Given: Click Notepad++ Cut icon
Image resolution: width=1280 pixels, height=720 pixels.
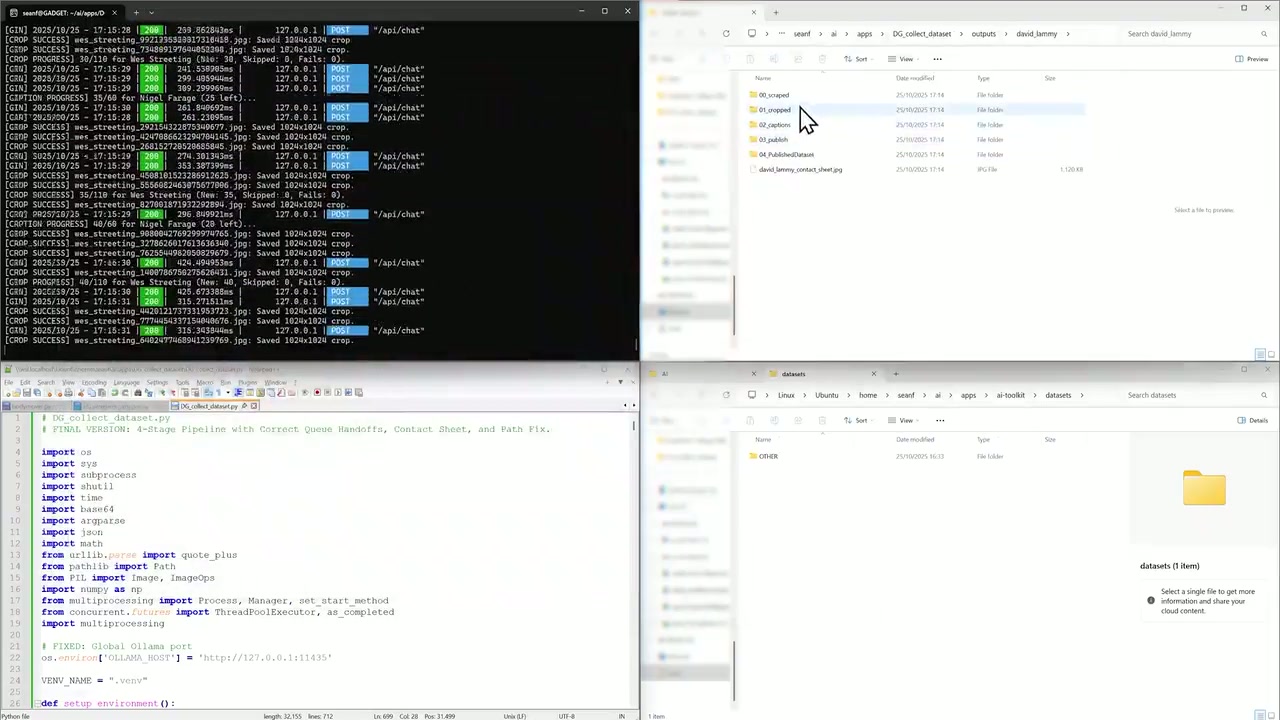Looking at the screenshot, I should pos(80,392).
